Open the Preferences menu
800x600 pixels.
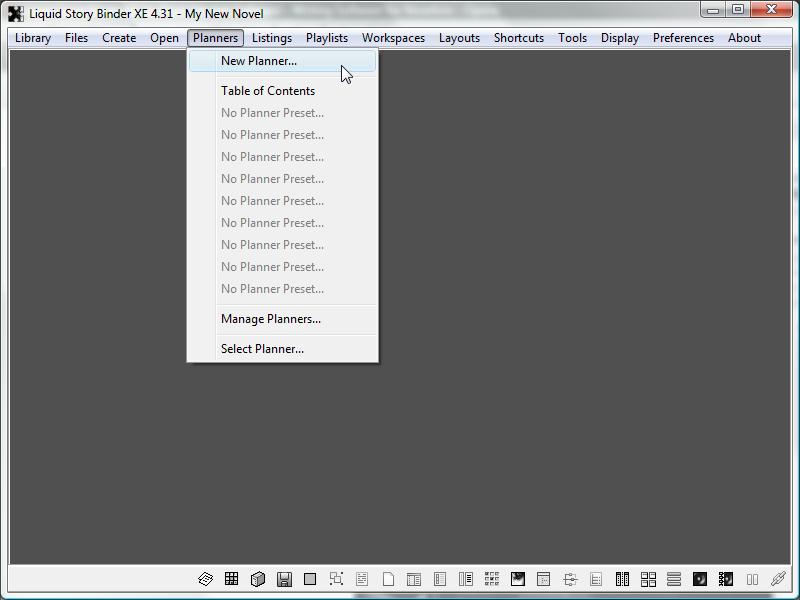[683, 38]
